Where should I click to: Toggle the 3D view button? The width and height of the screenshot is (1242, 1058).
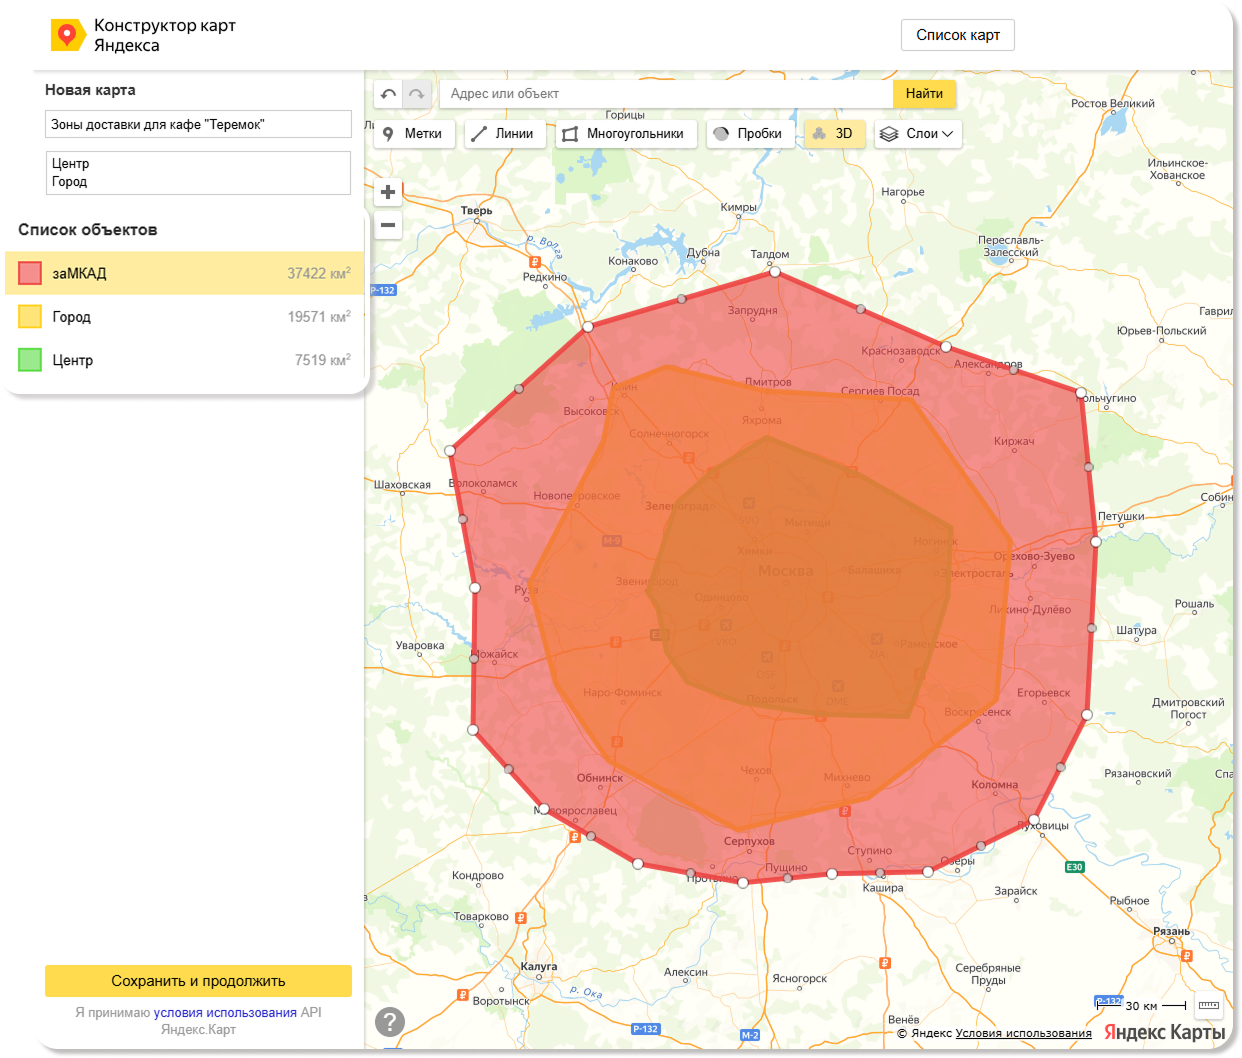click(834, 134)
